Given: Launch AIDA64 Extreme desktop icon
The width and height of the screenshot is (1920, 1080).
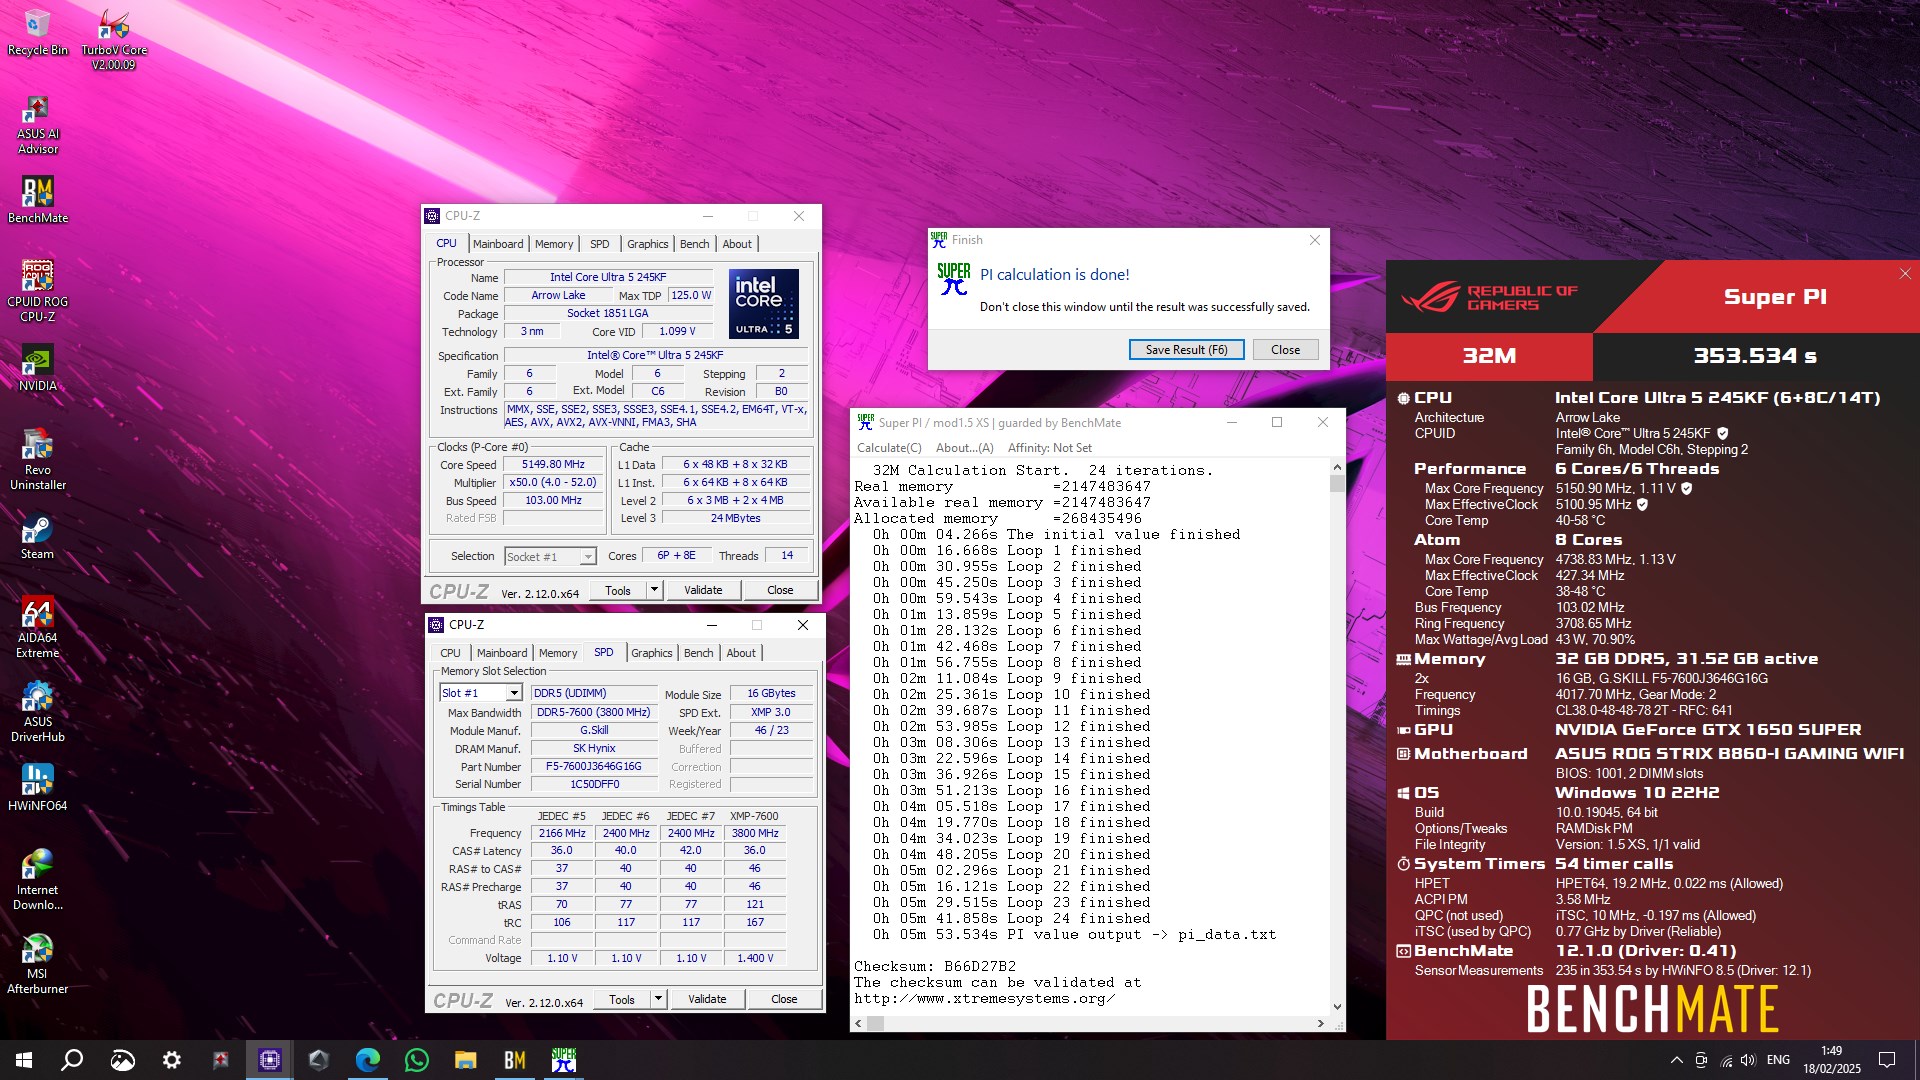Looking at the screenshot, I should coord(37,627).
